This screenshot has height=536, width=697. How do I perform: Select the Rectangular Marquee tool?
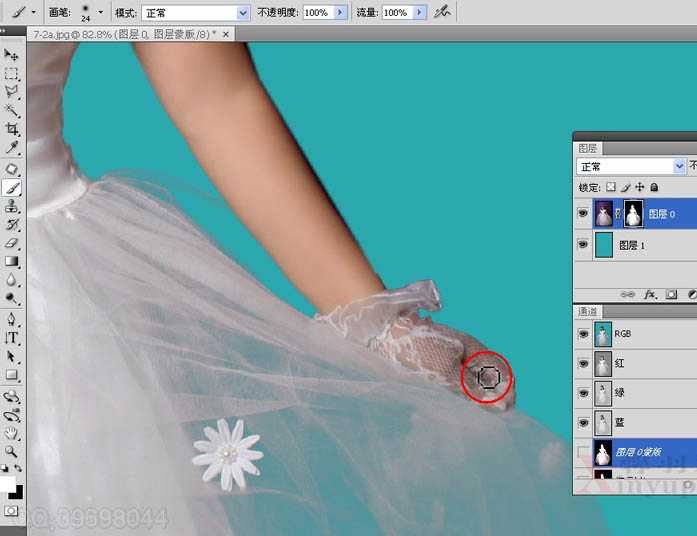(12, 73)
